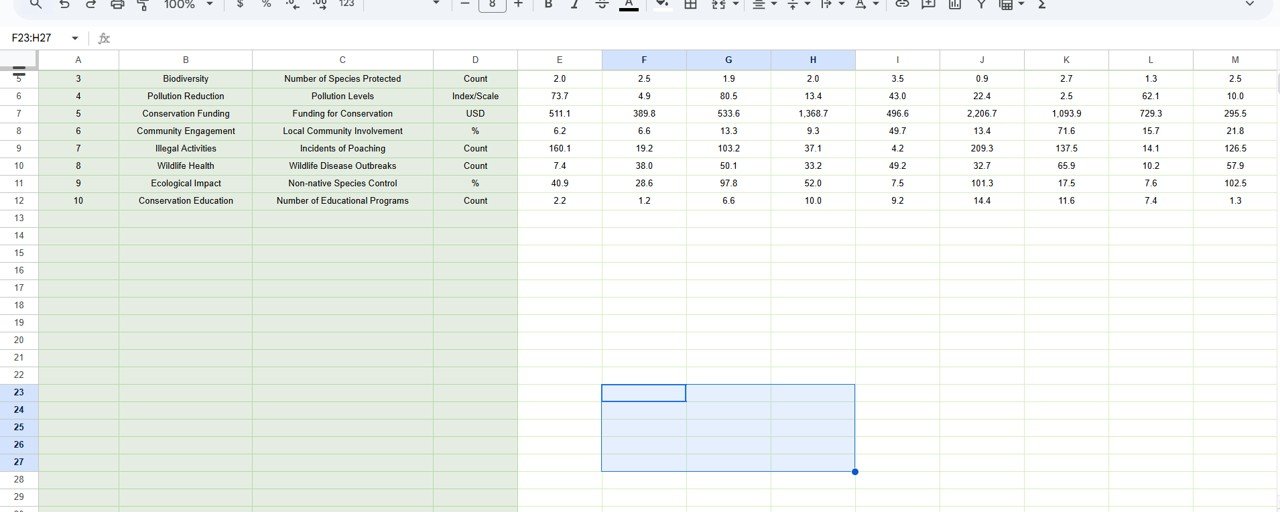This screenshot has width=1280, height=512.
Task: Select row 12 header
Action: click(x=19, y=201)
